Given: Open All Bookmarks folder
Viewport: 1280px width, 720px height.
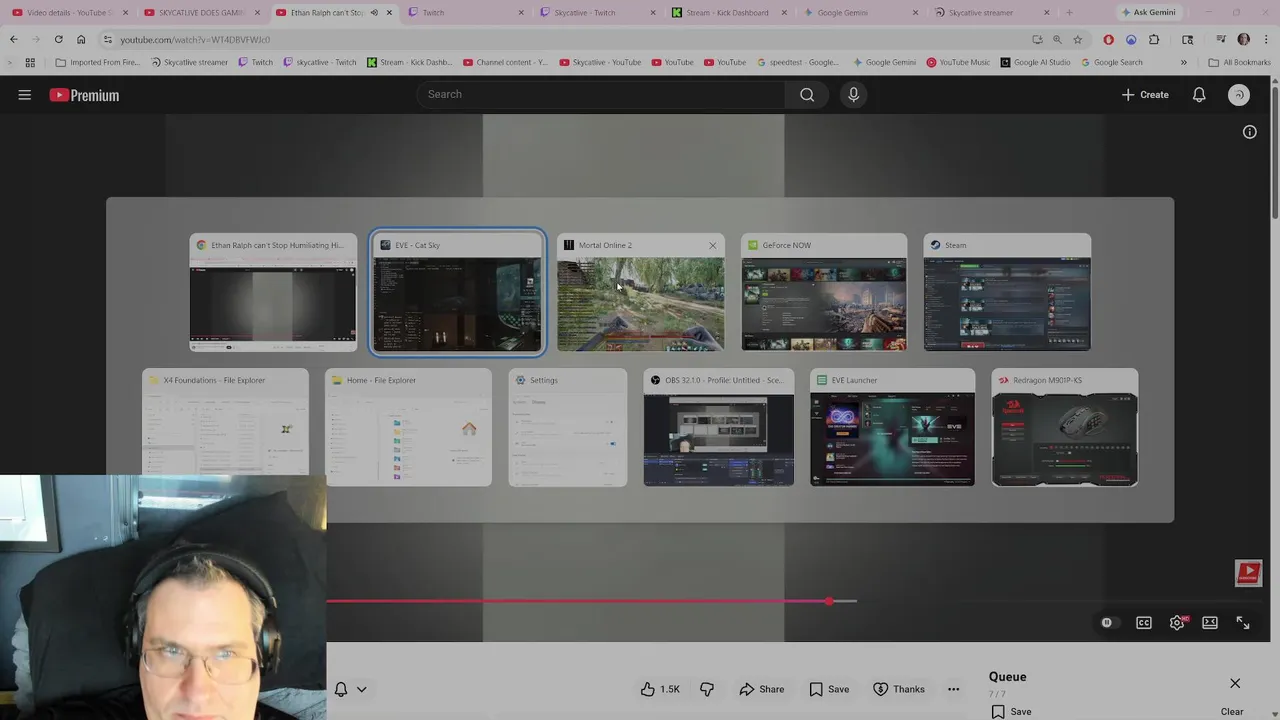Looking at the screenshot, I should tap(1239, 62).
